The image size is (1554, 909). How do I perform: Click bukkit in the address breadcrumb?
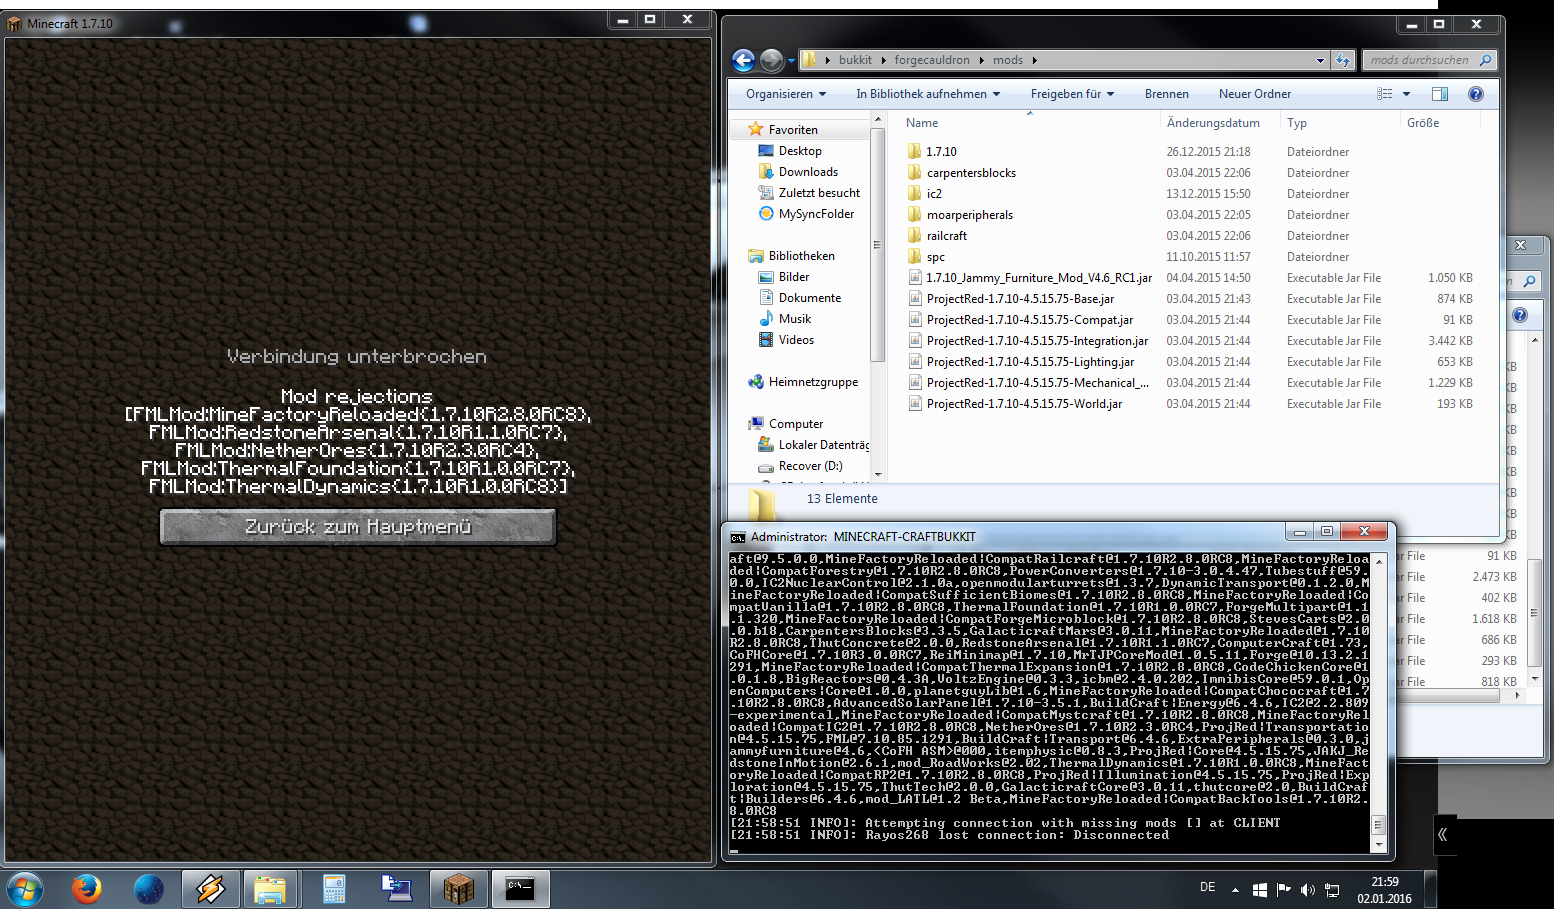pyautogui.click(x=855, y=60)
